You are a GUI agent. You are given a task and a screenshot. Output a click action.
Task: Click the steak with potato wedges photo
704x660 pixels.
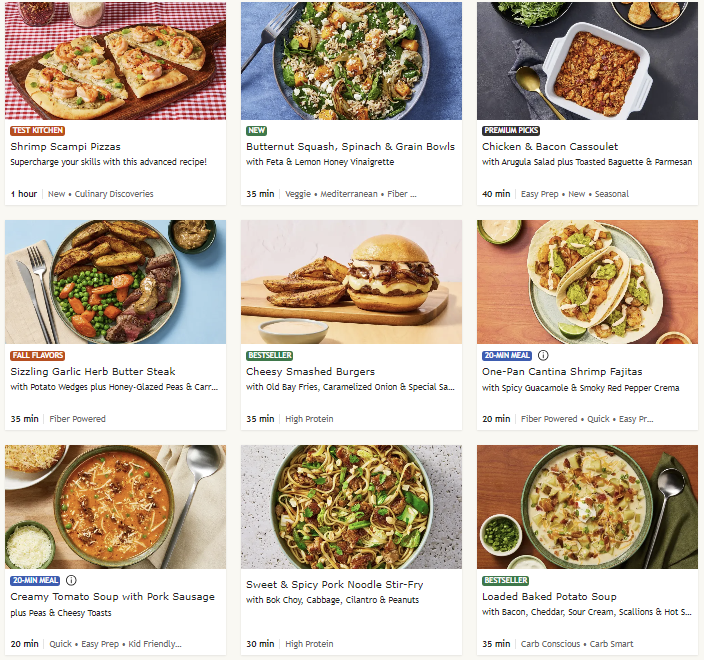tap(115, 282)
